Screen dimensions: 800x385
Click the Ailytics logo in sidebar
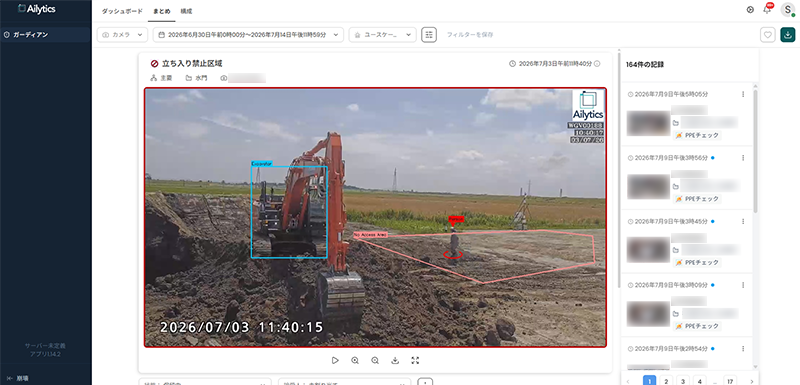pos(36,9)
